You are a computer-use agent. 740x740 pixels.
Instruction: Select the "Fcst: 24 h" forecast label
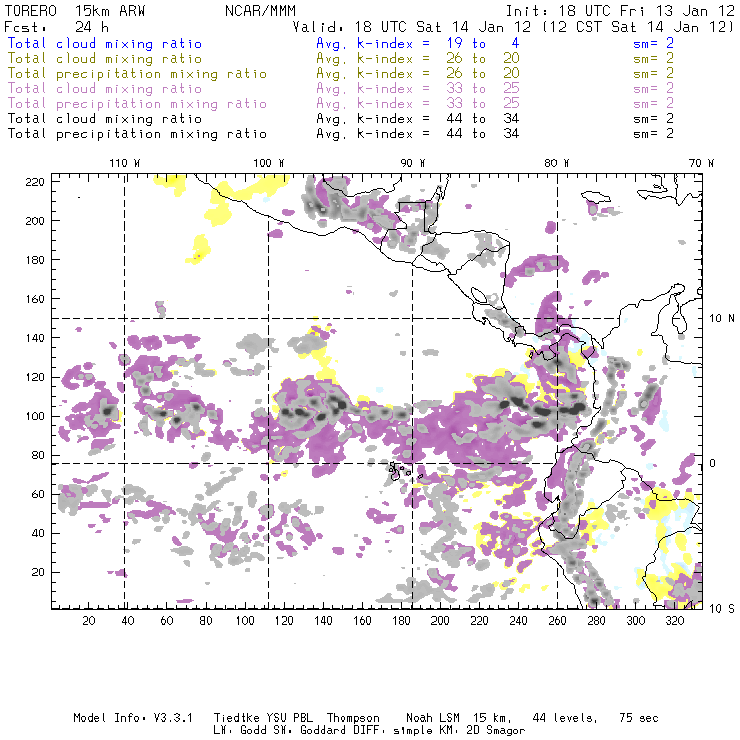pos(57,27)
